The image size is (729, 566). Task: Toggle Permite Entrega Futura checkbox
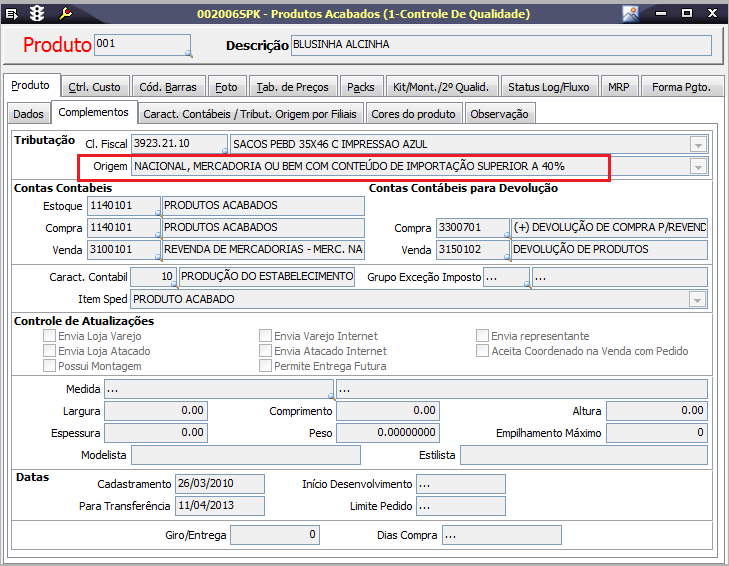pyautogui.click(x=265, y=366)
